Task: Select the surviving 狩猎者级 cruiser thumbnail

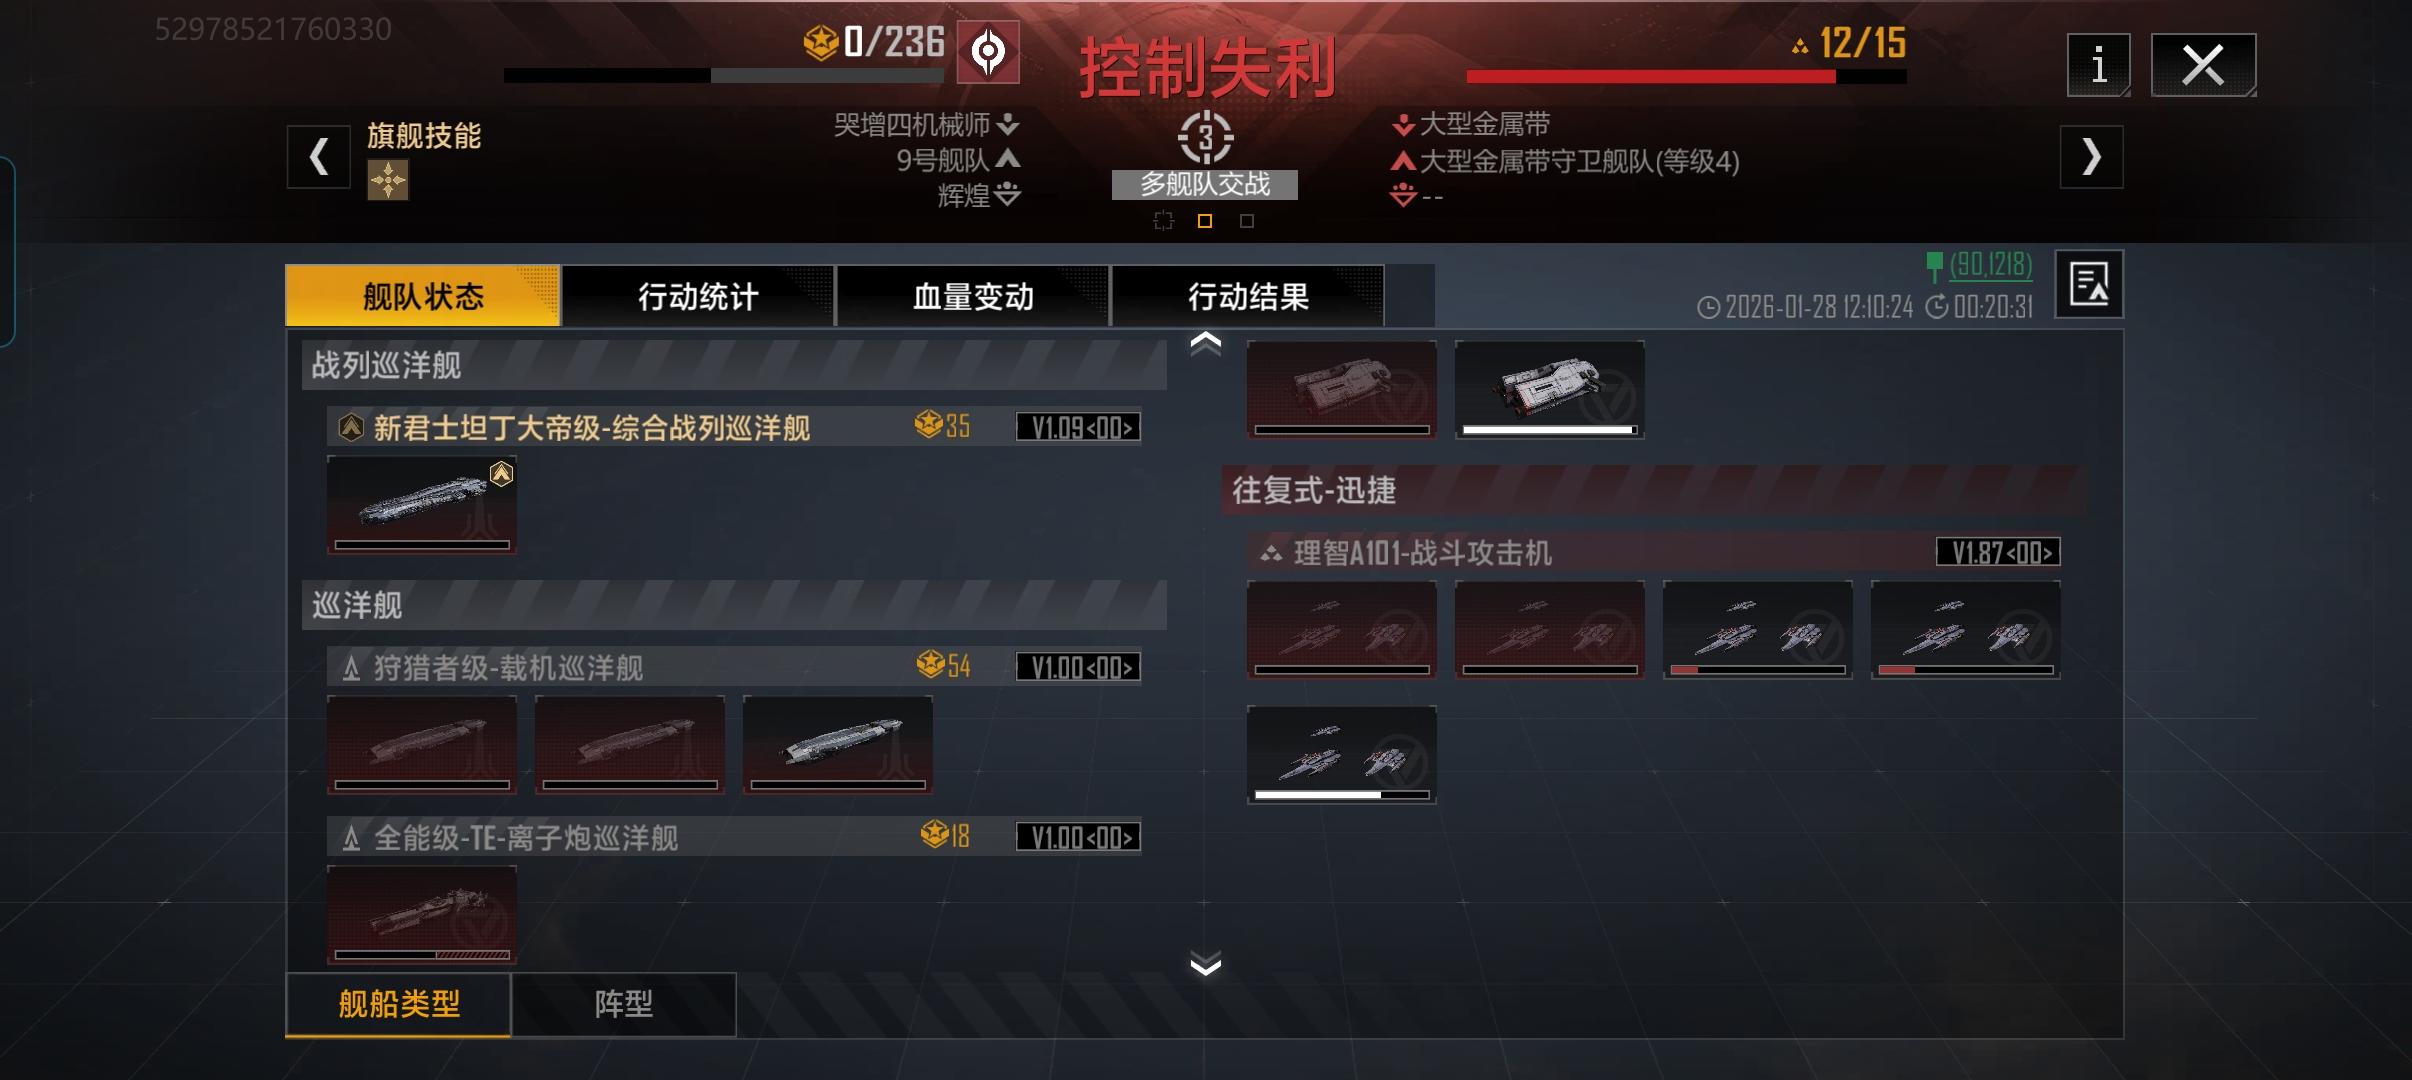Action: tap(838, 745)
